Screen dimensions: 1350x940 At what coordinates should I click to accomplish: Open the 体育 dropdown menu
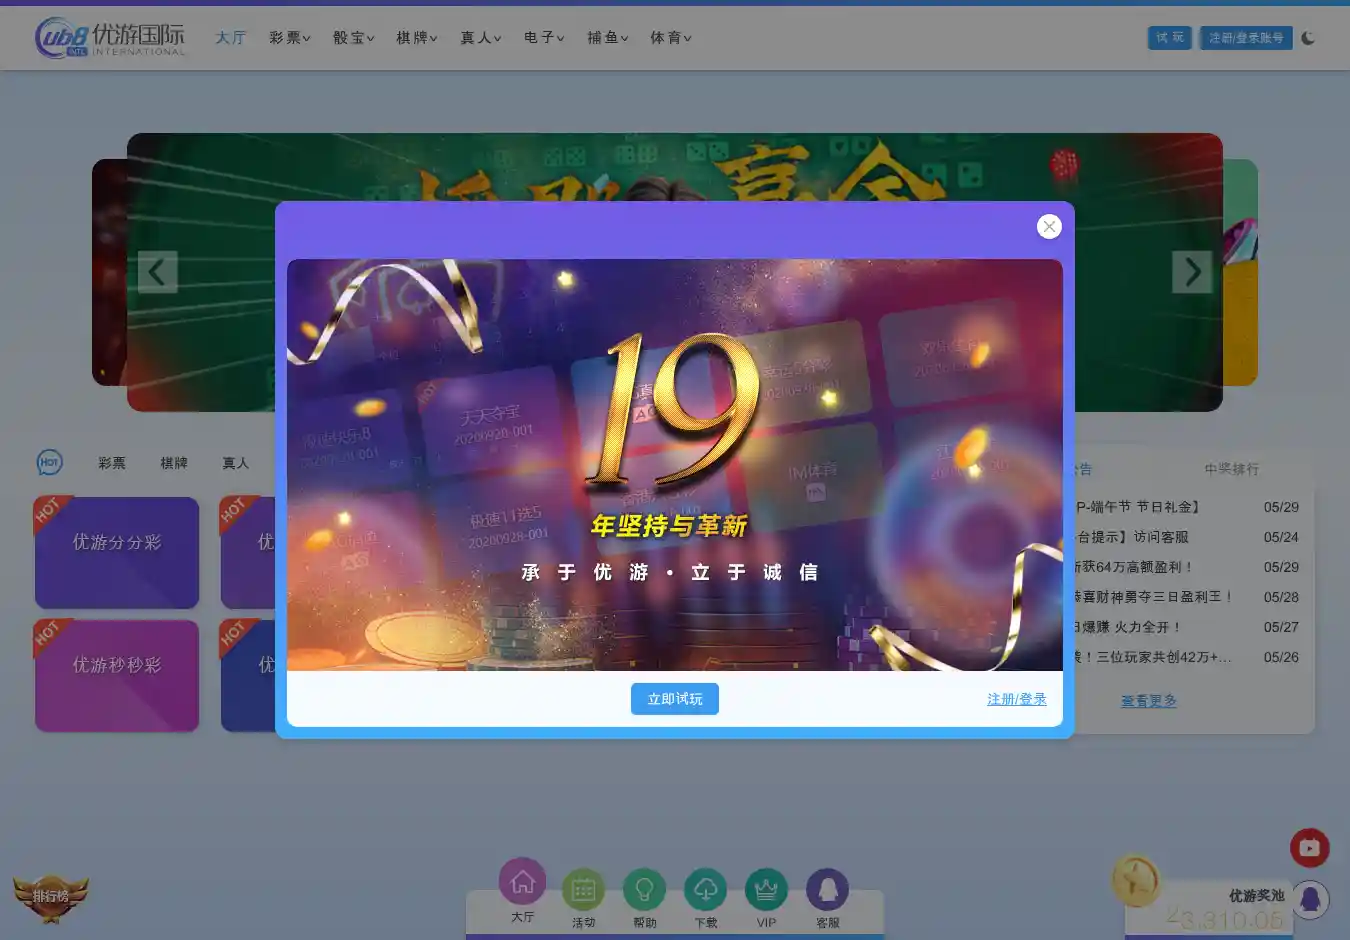point(670,38)
